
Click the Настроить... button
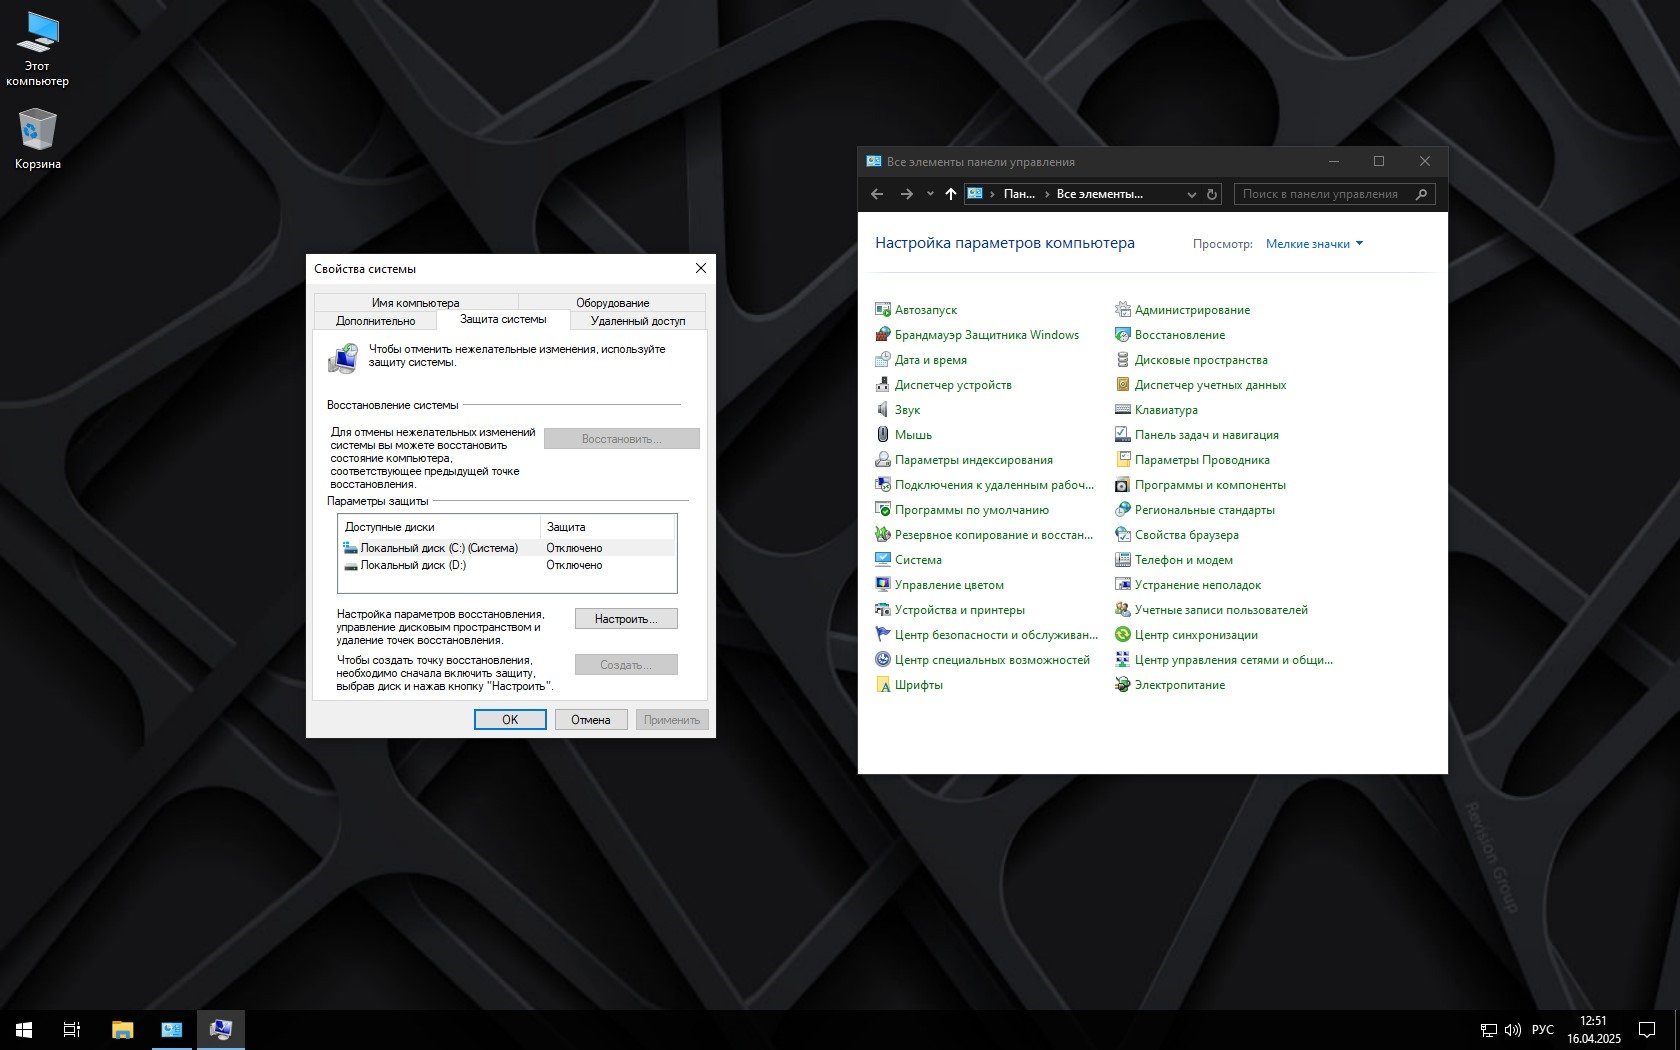626,619
